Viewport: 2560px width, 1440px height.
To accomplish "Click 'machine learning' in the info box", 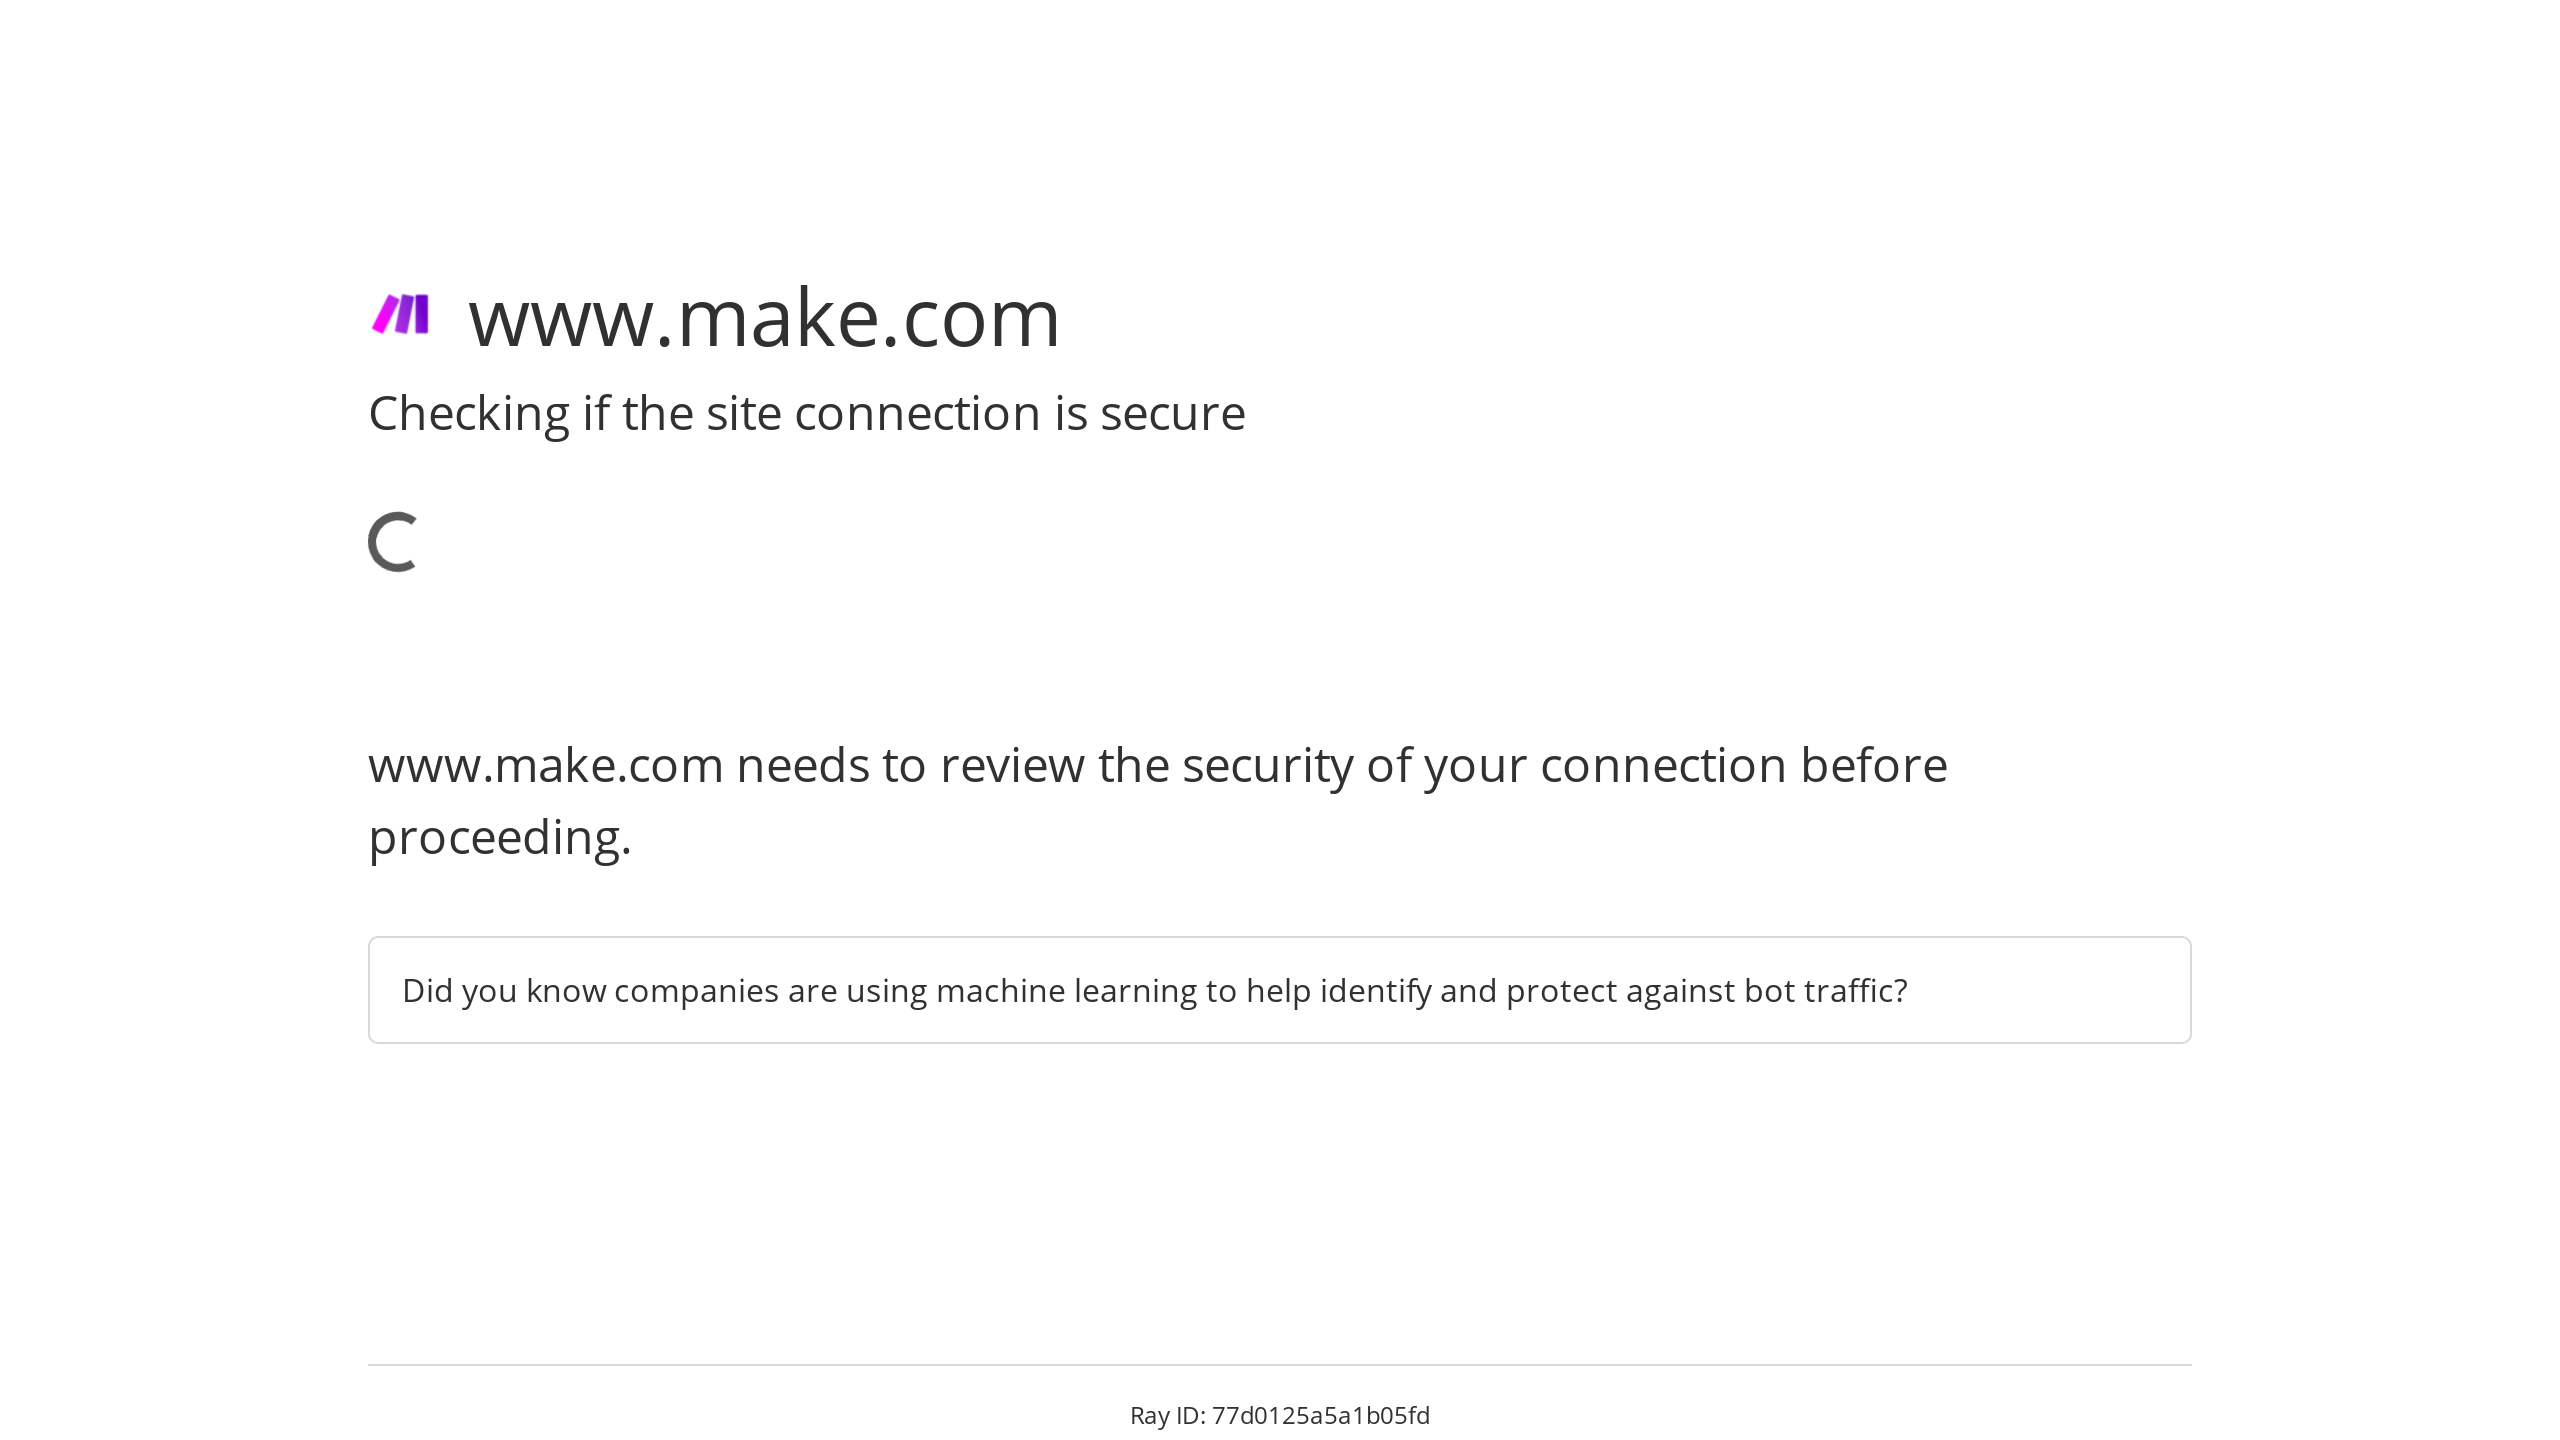I will (x=1066, y=991).
